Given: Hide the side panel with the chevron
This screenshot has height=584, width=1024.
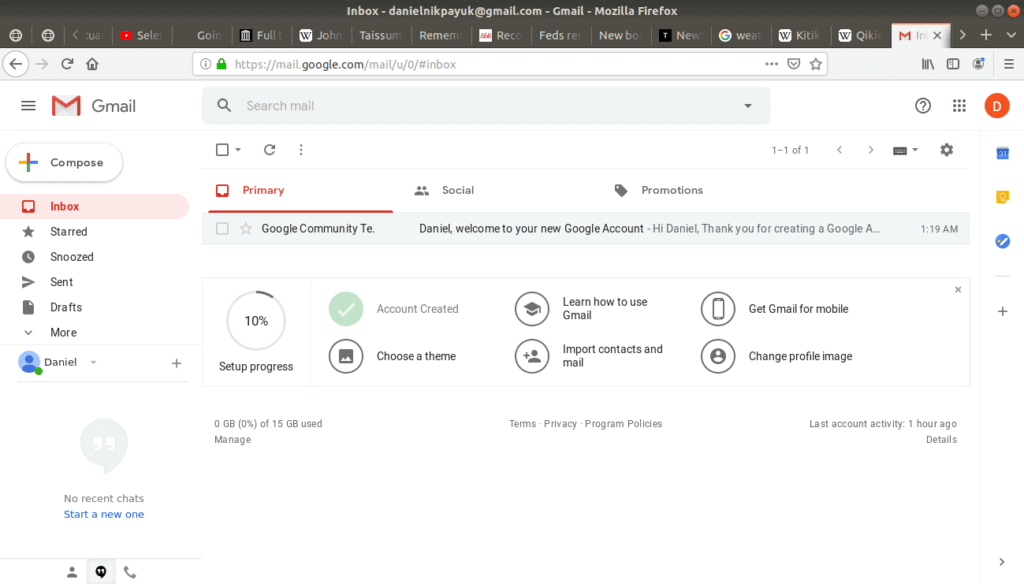Looking at the screenshot, I should click(1002, 562).
